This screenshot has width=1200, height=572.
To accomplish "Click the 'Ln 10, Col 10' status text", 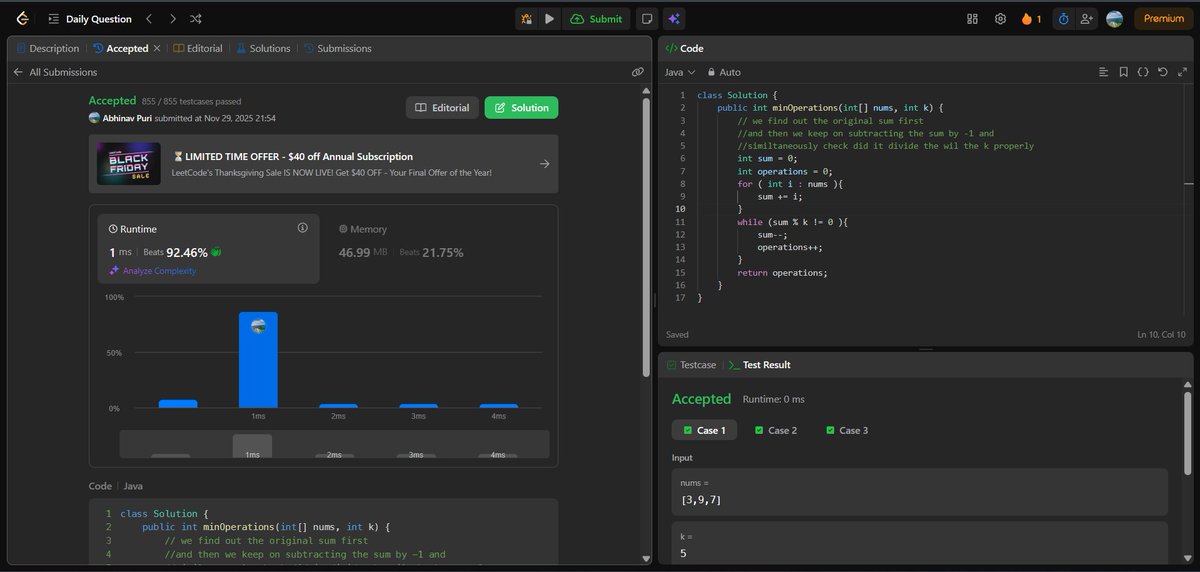I will [1161, 335].
